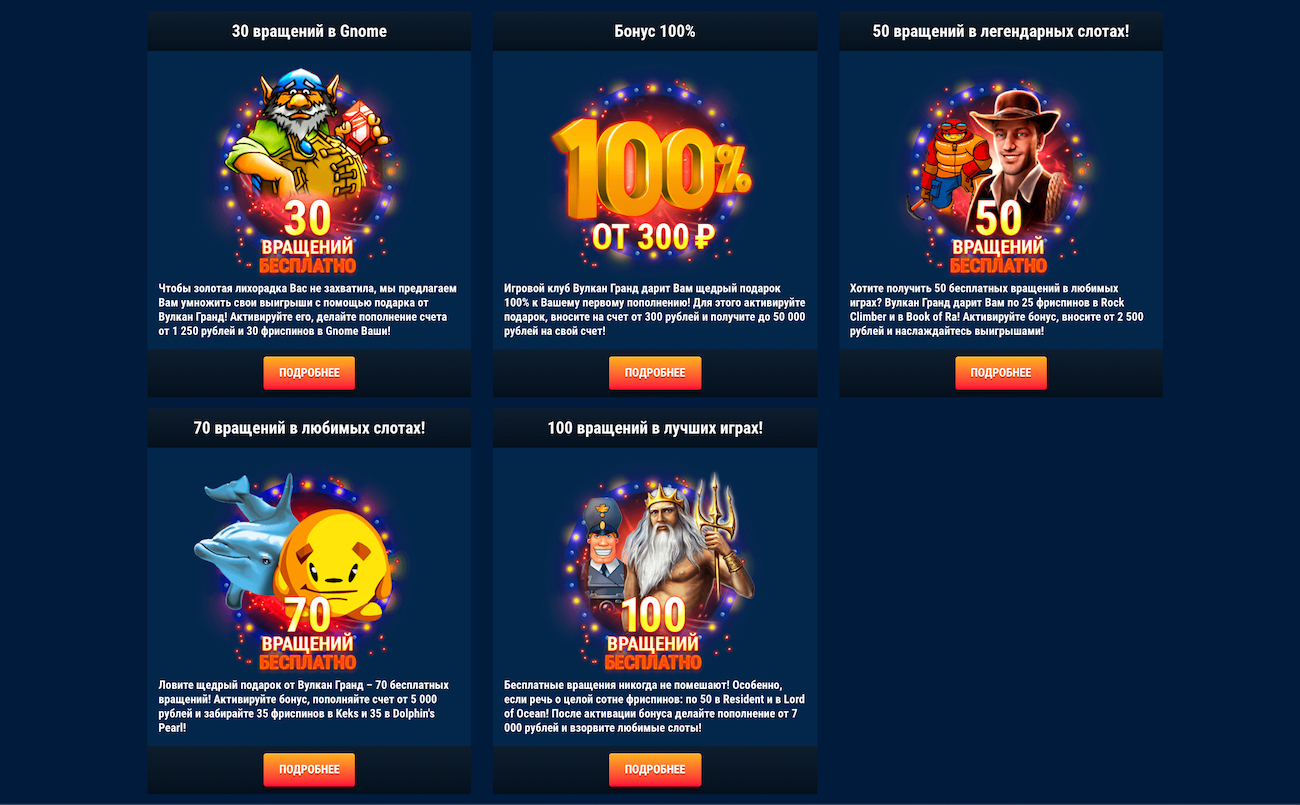Viewport: 1300px width, 805px height.
Task: Click ПОДРОБНЕЕ under 100 вращений offer
Action: (x=655, y=770)
